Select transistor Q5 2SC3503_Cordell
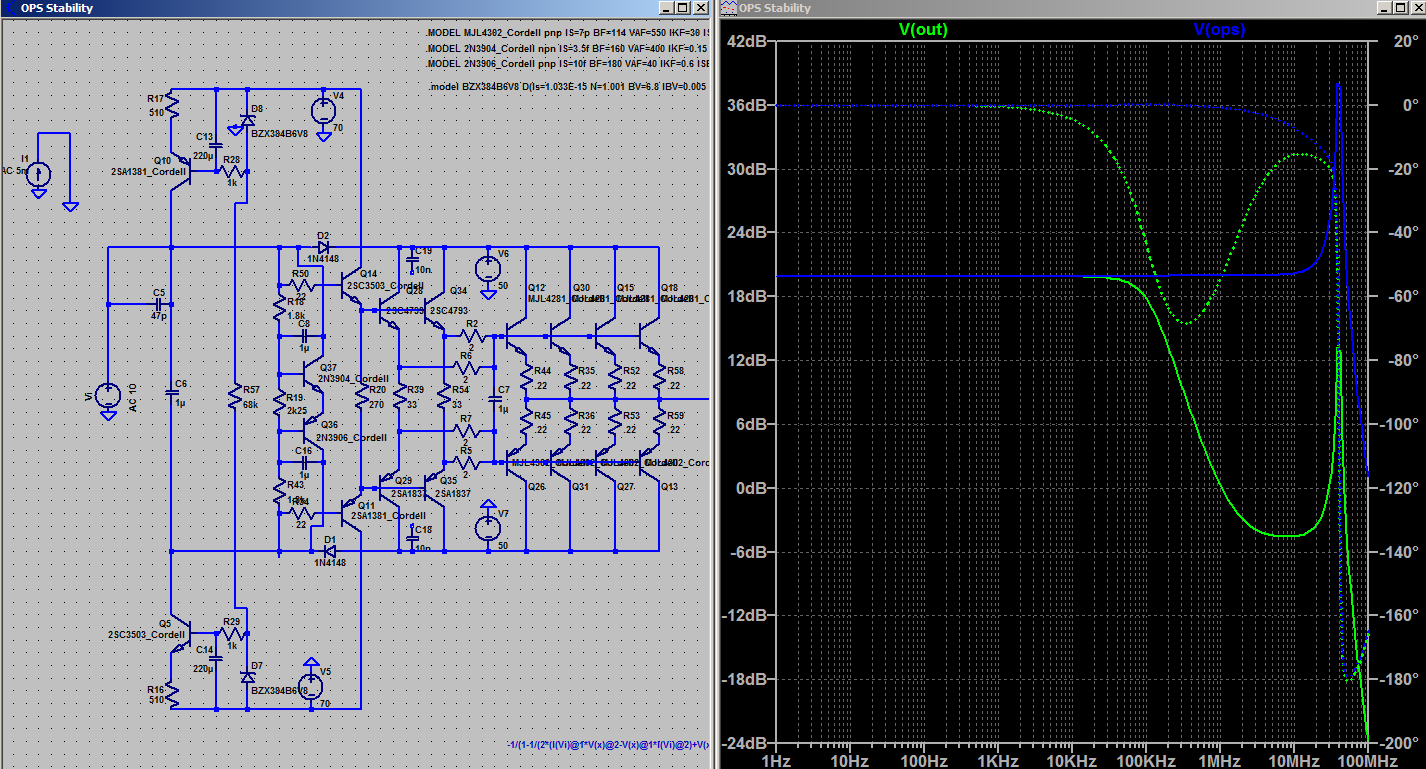The height and width of the screenshot is (769, 1426). pos(179,634)
